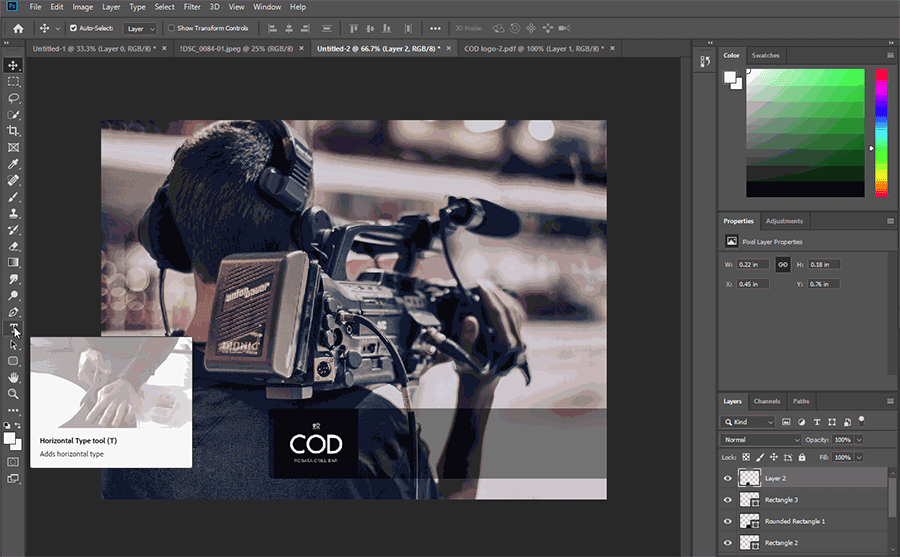Open the History panel icon
Image resolution: width=900 pixels, height=557 pixels.
tap(705, 61)
